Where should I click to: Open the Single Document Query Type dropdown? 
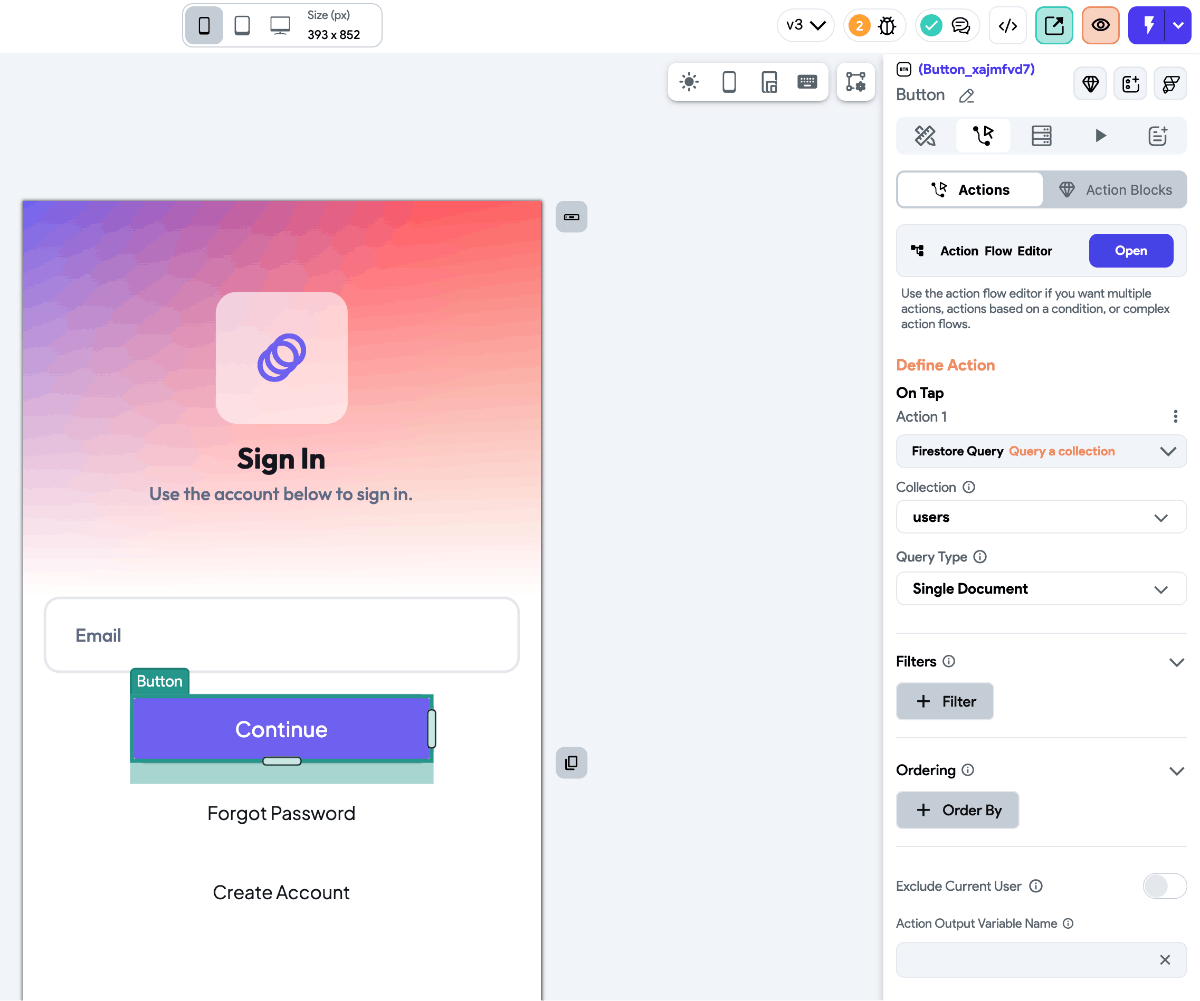click(x=1041, y=588)
